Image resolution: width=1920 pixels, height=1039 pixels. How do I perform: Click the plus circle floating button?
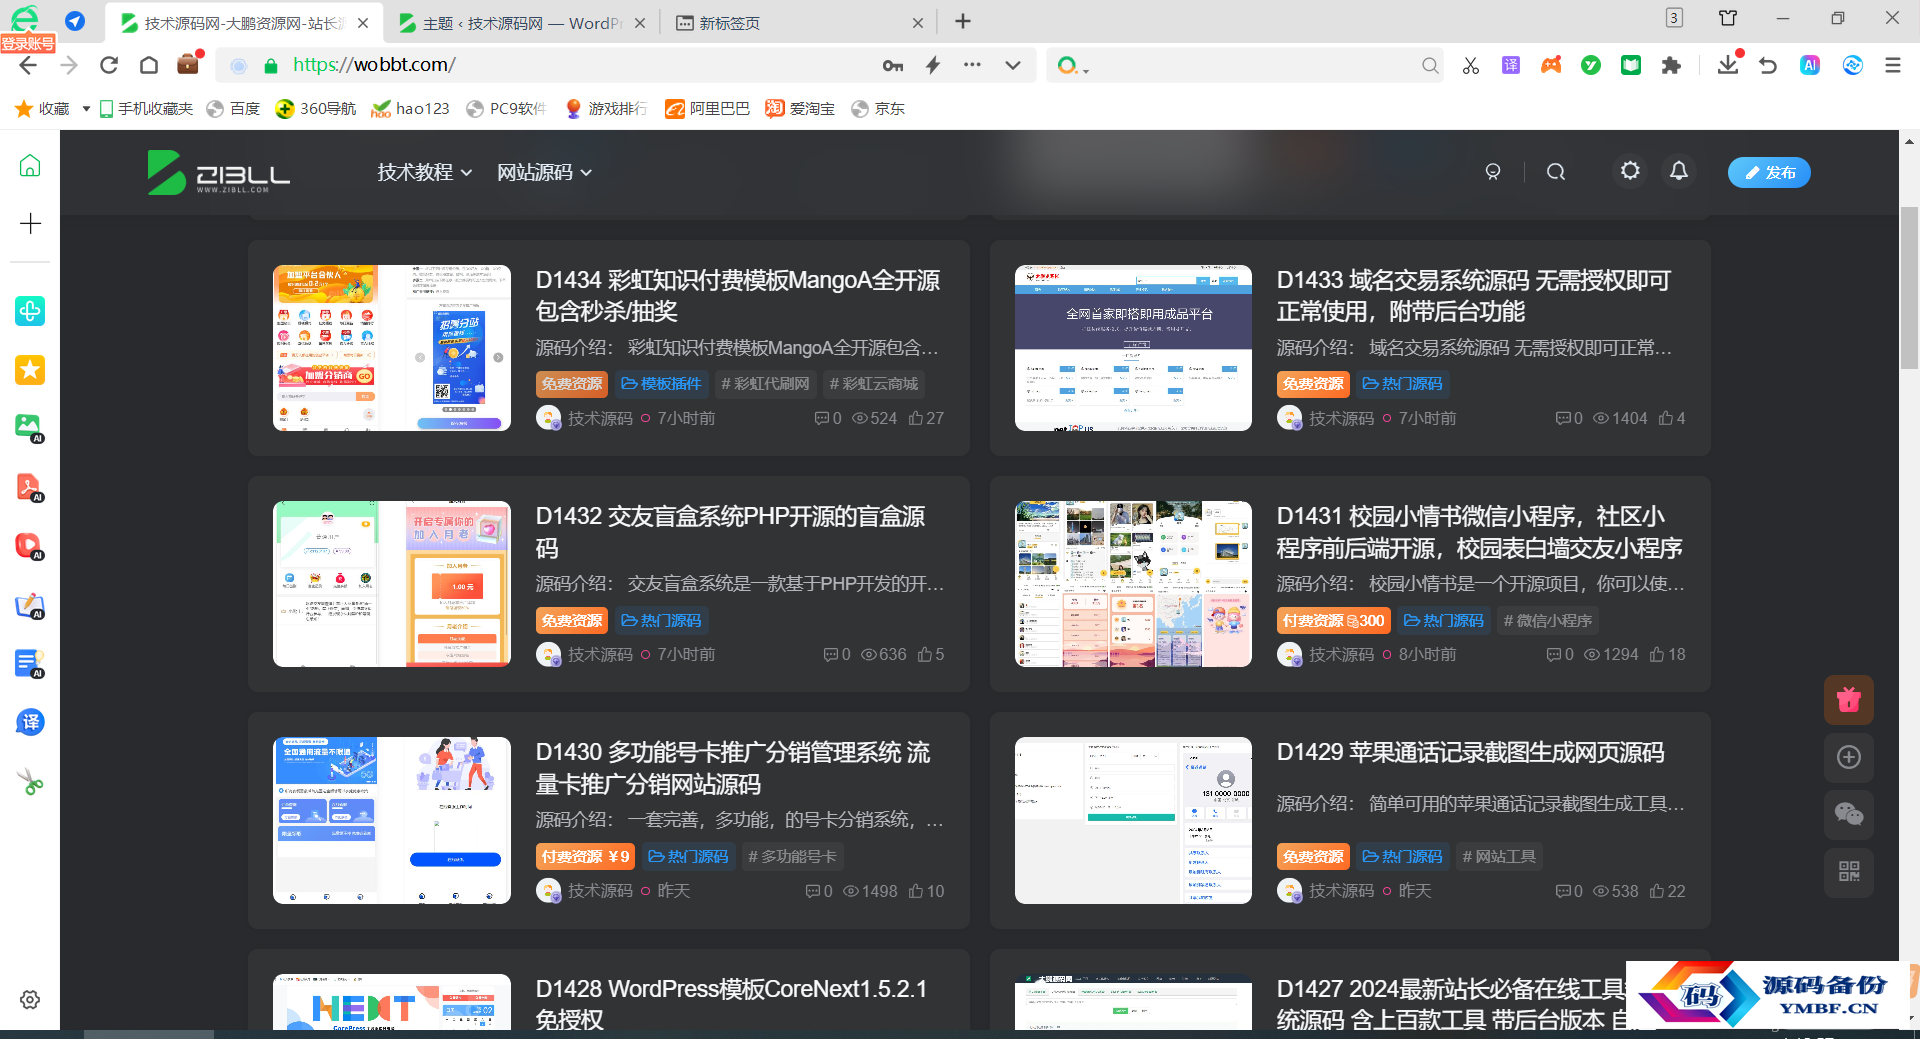click(1849, 757)
